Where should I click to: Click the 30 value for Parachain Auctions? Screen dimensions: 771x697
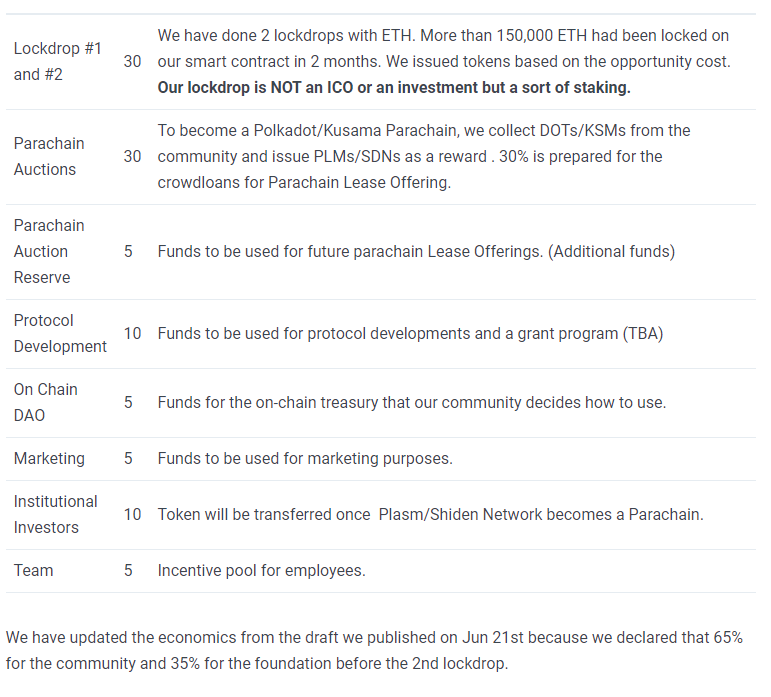tap(132, 156)
